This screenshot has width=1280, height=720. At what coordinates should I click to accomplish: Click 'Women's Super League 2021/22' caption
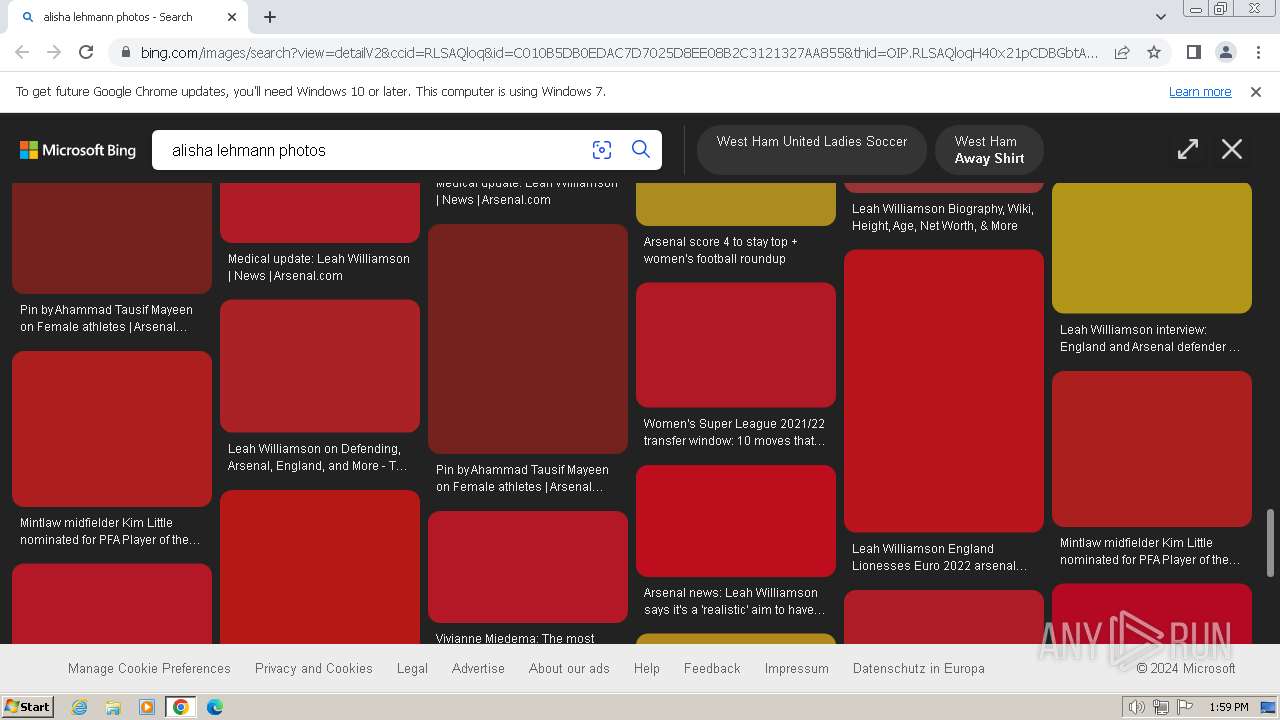coord(735,432)
